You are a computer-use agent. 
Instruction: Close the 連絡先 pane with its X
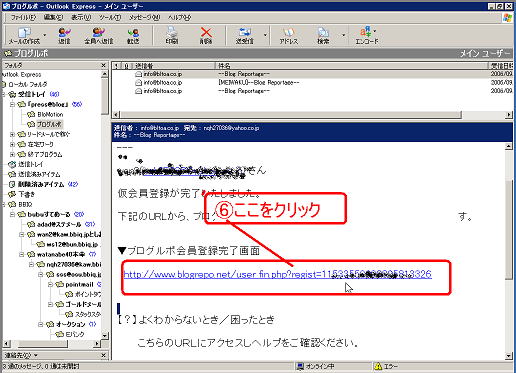point(103,355)
